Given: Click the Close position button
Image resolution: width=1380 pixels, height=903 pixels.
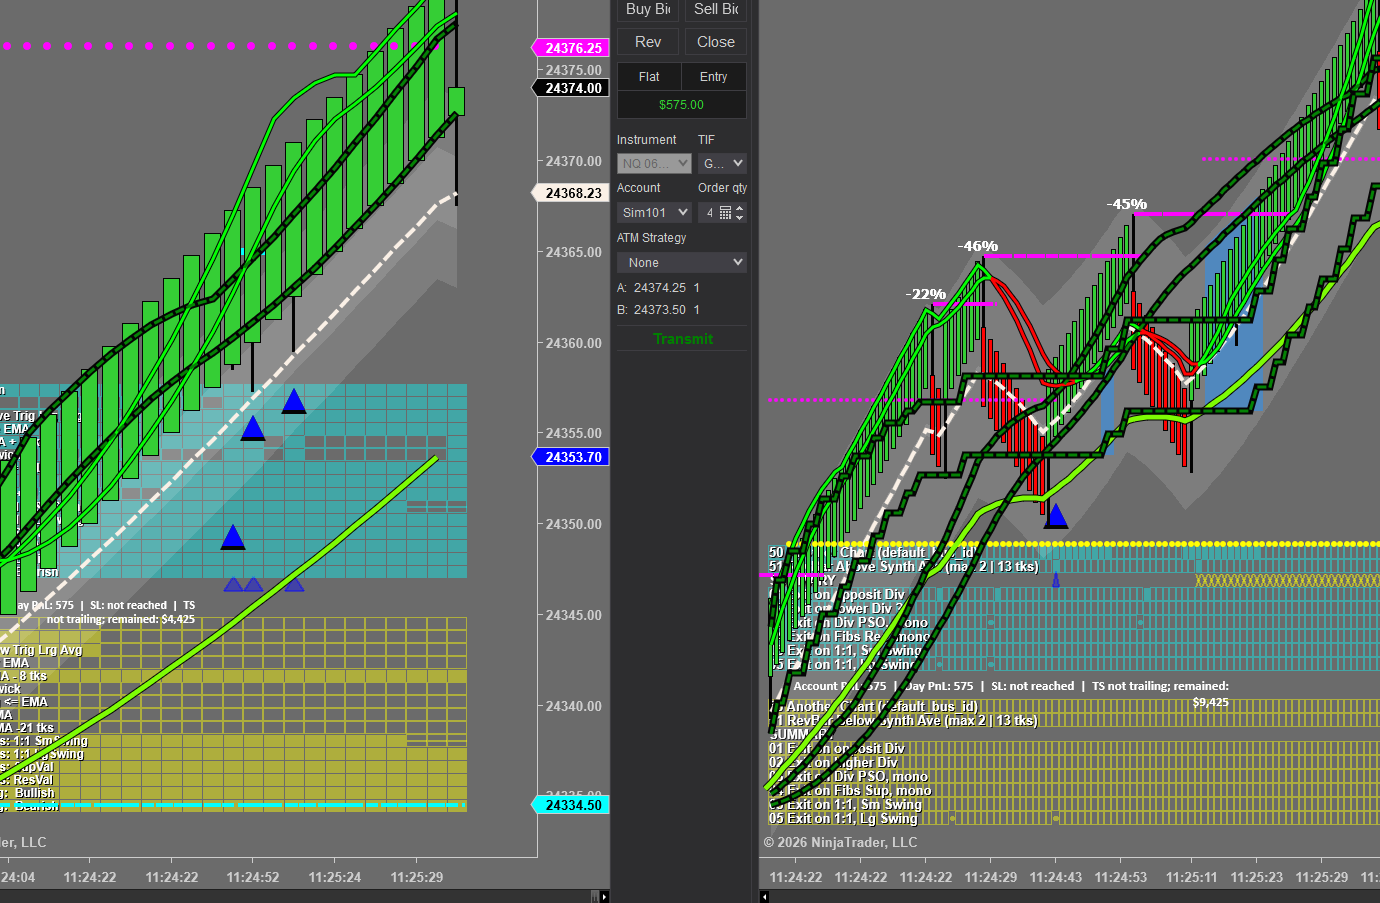Looking at the screenshot, I should click(x=715, y=42).
